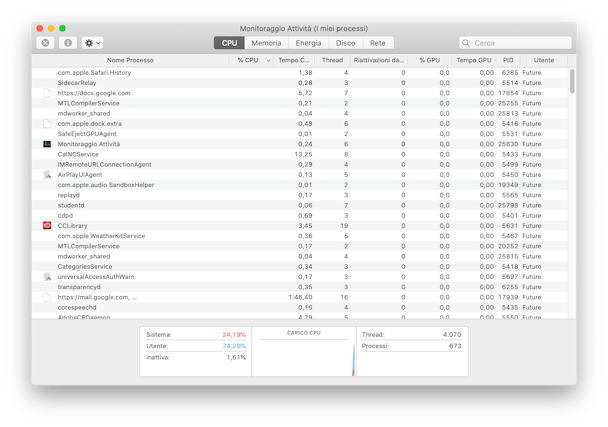Click the Monitoraggio Attività app icon
608x427 pixels.
[47, 144]
